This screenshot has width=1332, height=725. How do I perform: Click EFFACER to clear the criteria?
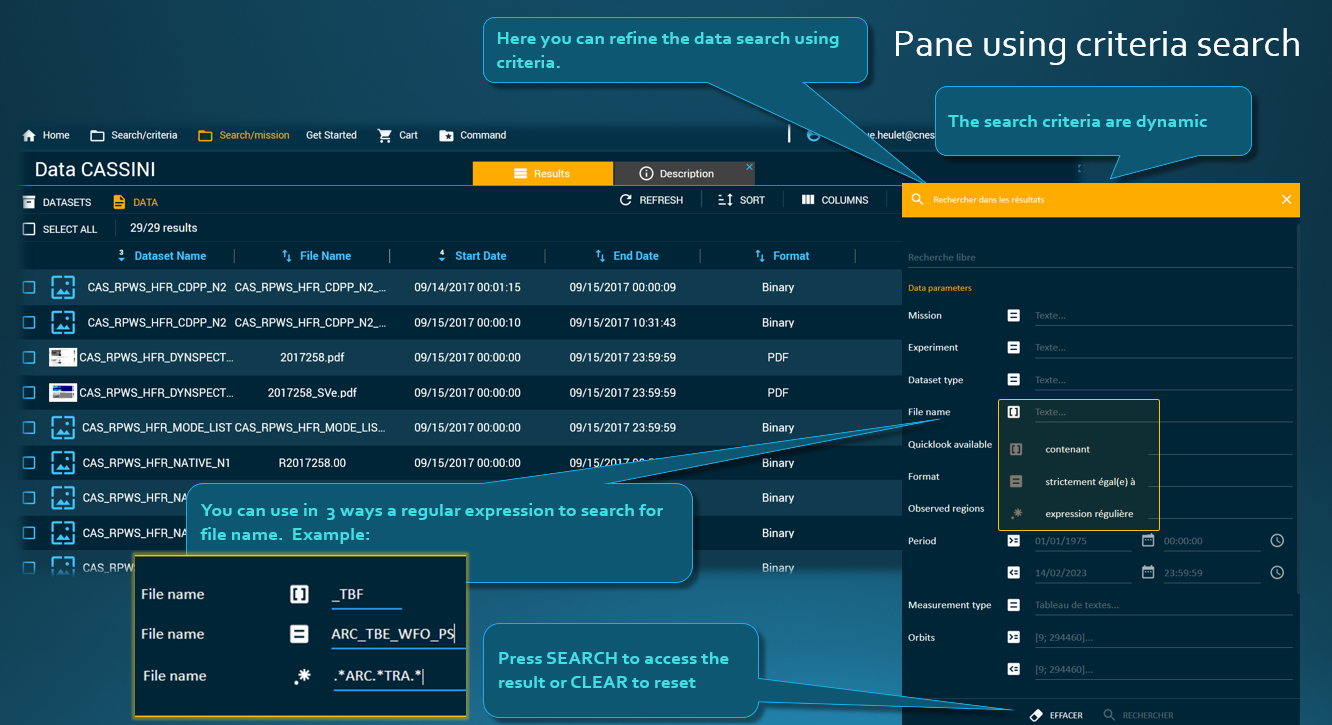pyautogui.click(x=1057, y=715)
